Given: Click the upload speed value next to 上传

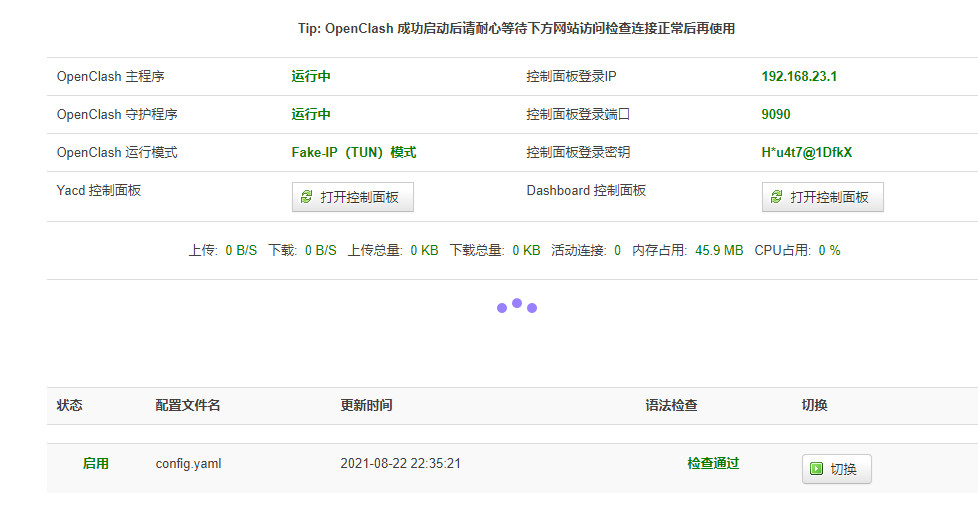Looking at the screenshot, I should tap(241, 251).
